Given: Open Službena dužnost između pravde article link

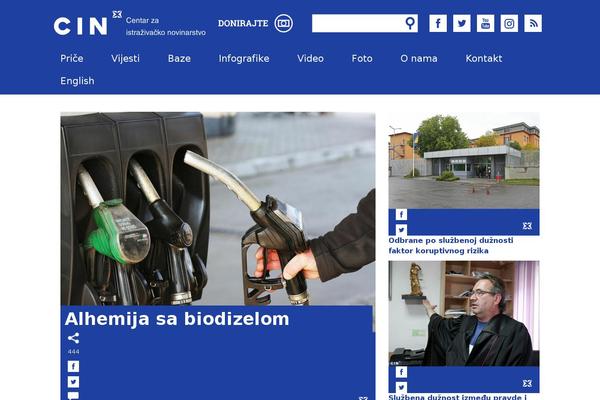Looking at the screenshot, I should [x=457, y=397].
